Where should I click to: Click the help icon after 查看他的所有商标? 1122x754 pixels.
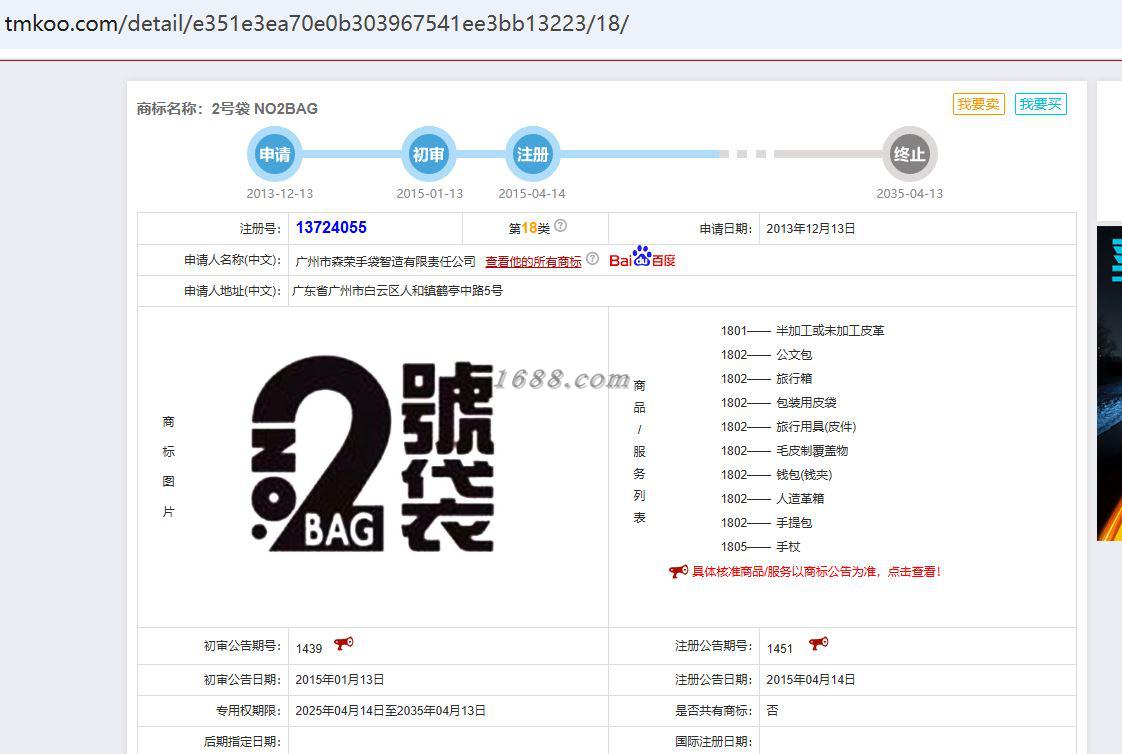(x=592, y=258)
